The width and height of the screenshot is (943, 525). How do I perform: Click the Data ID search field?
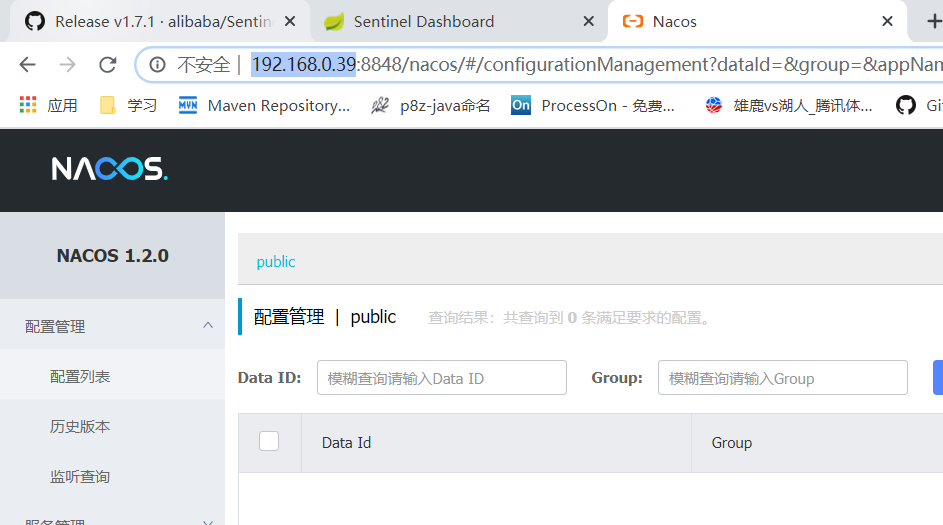(442, 378)
